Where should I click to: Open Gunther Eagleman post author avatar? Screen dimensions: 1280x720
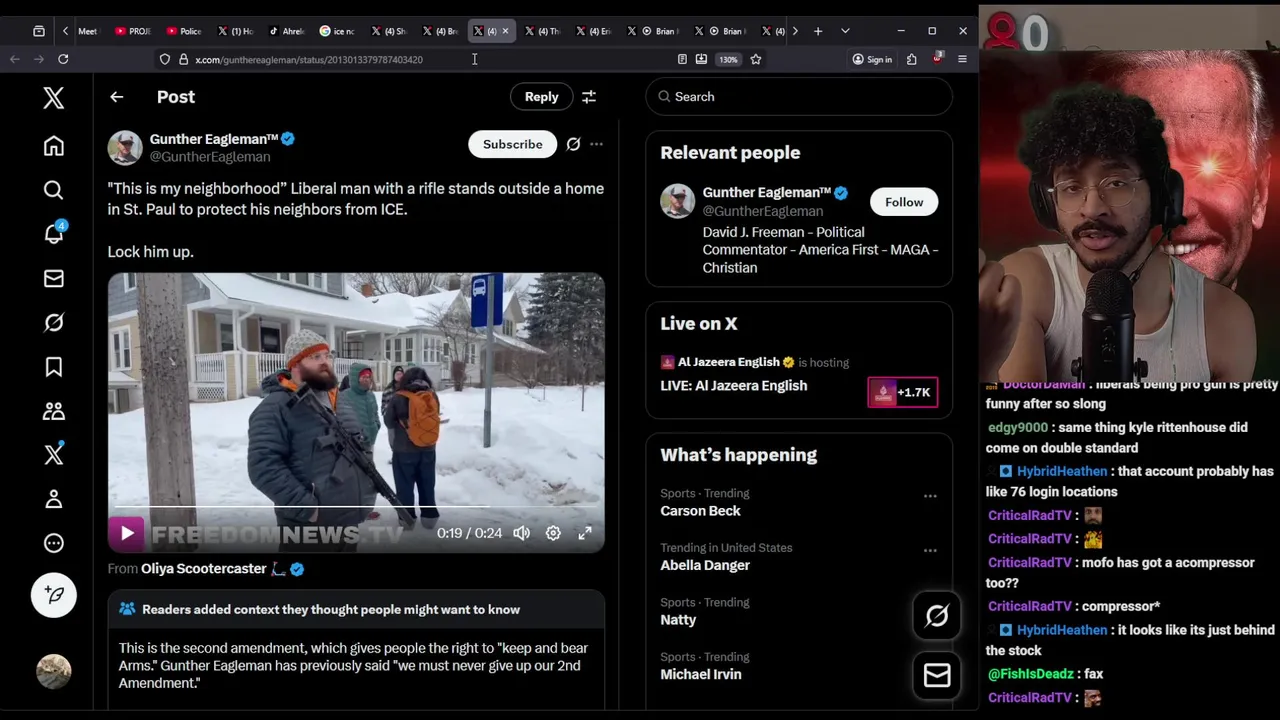pos(125,147)
